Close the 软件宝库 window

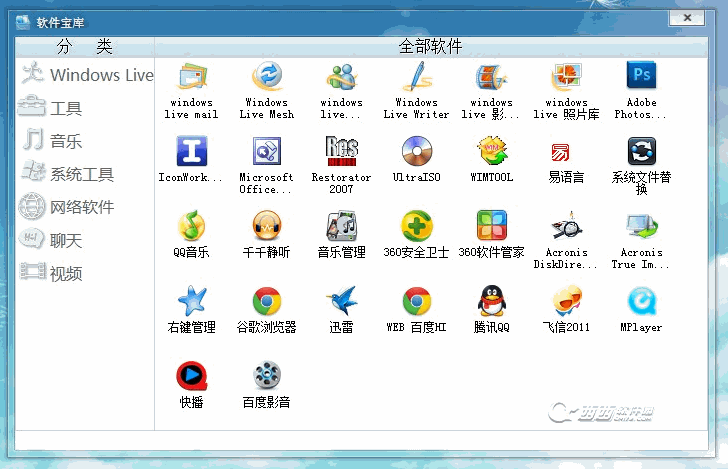point(687,18)
